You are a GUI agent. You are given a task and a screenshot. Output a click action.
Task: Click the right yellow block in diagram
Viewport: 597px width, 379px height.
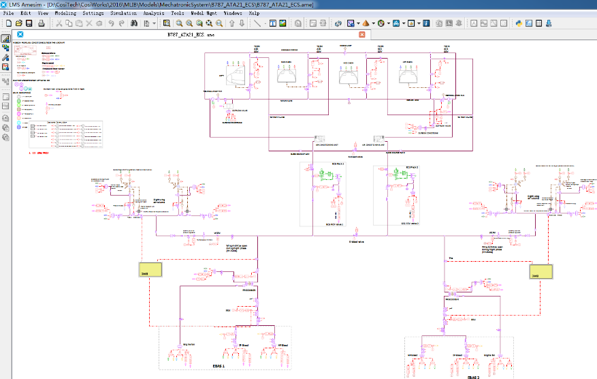tap(541, 272)
